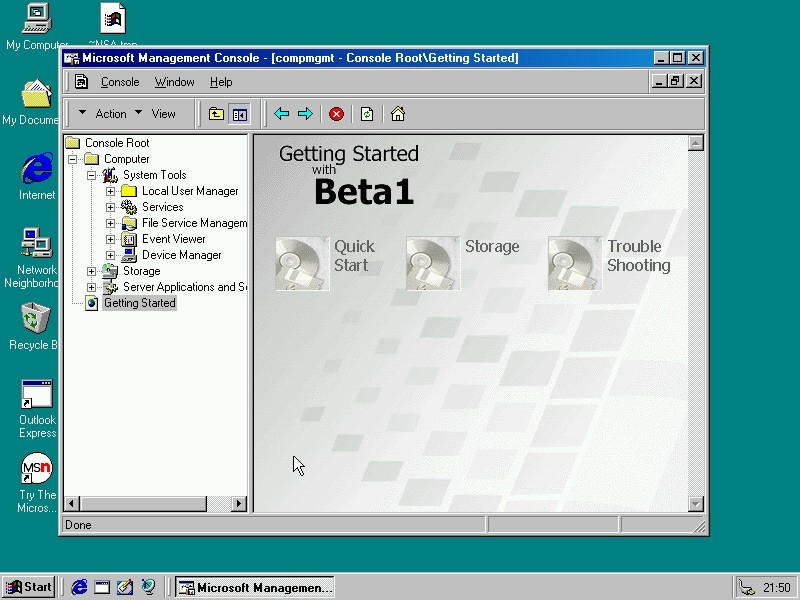Collapse the System Tools tree node
This screenshot has height=600, width=800.
92,175
